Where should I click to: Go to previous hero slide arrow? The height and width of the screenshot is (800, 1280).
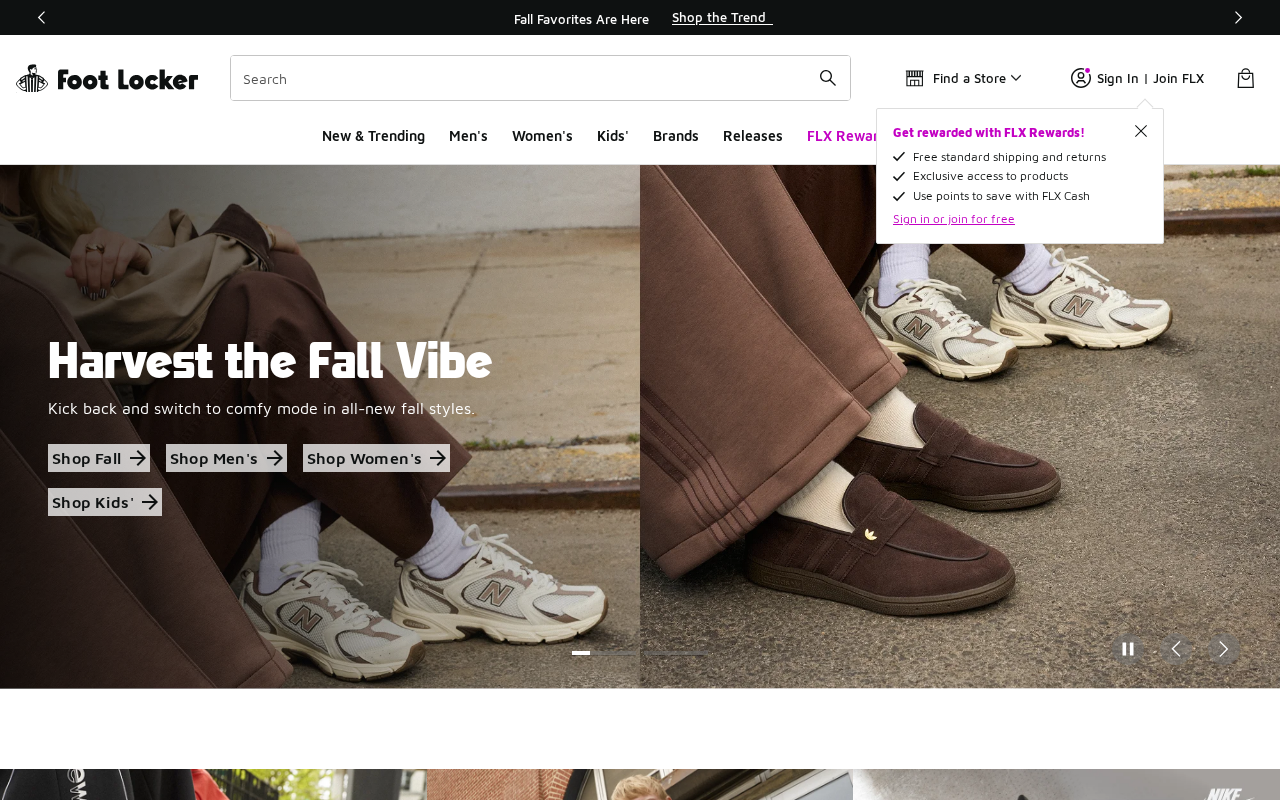[1176, 649]
